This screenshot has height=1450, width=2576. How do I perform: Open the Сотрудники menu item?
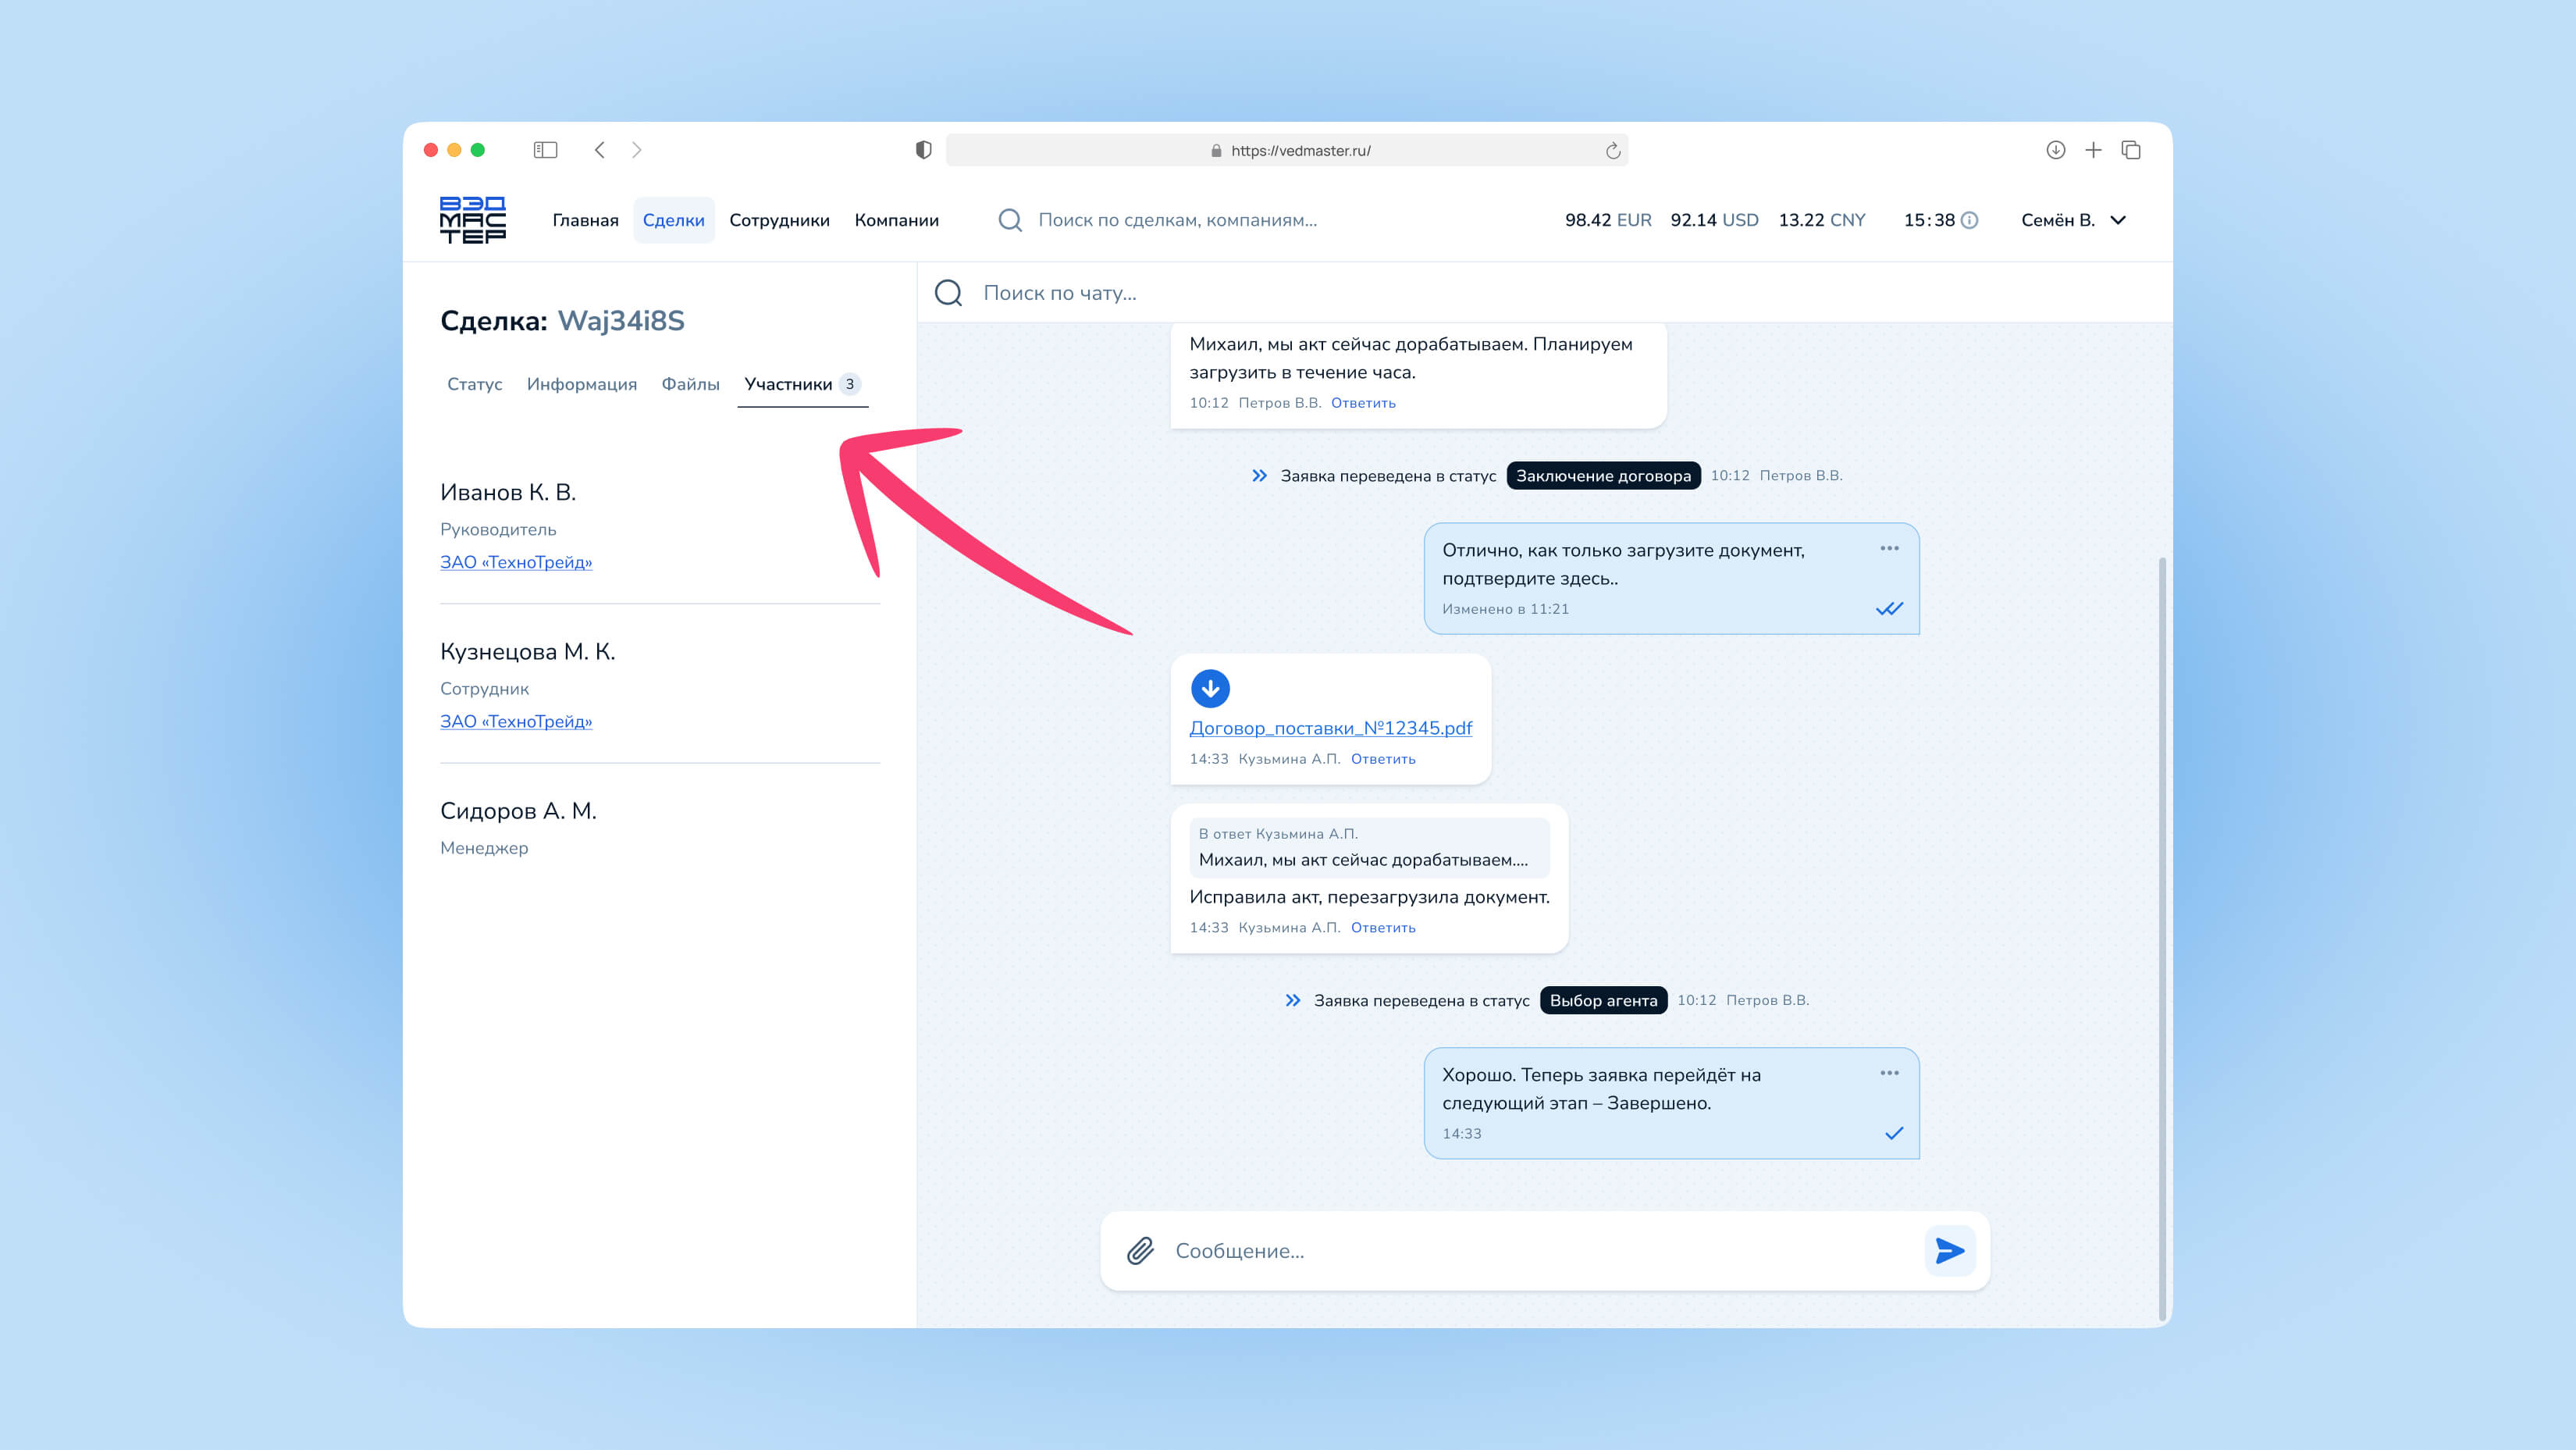tap(779, 220)
